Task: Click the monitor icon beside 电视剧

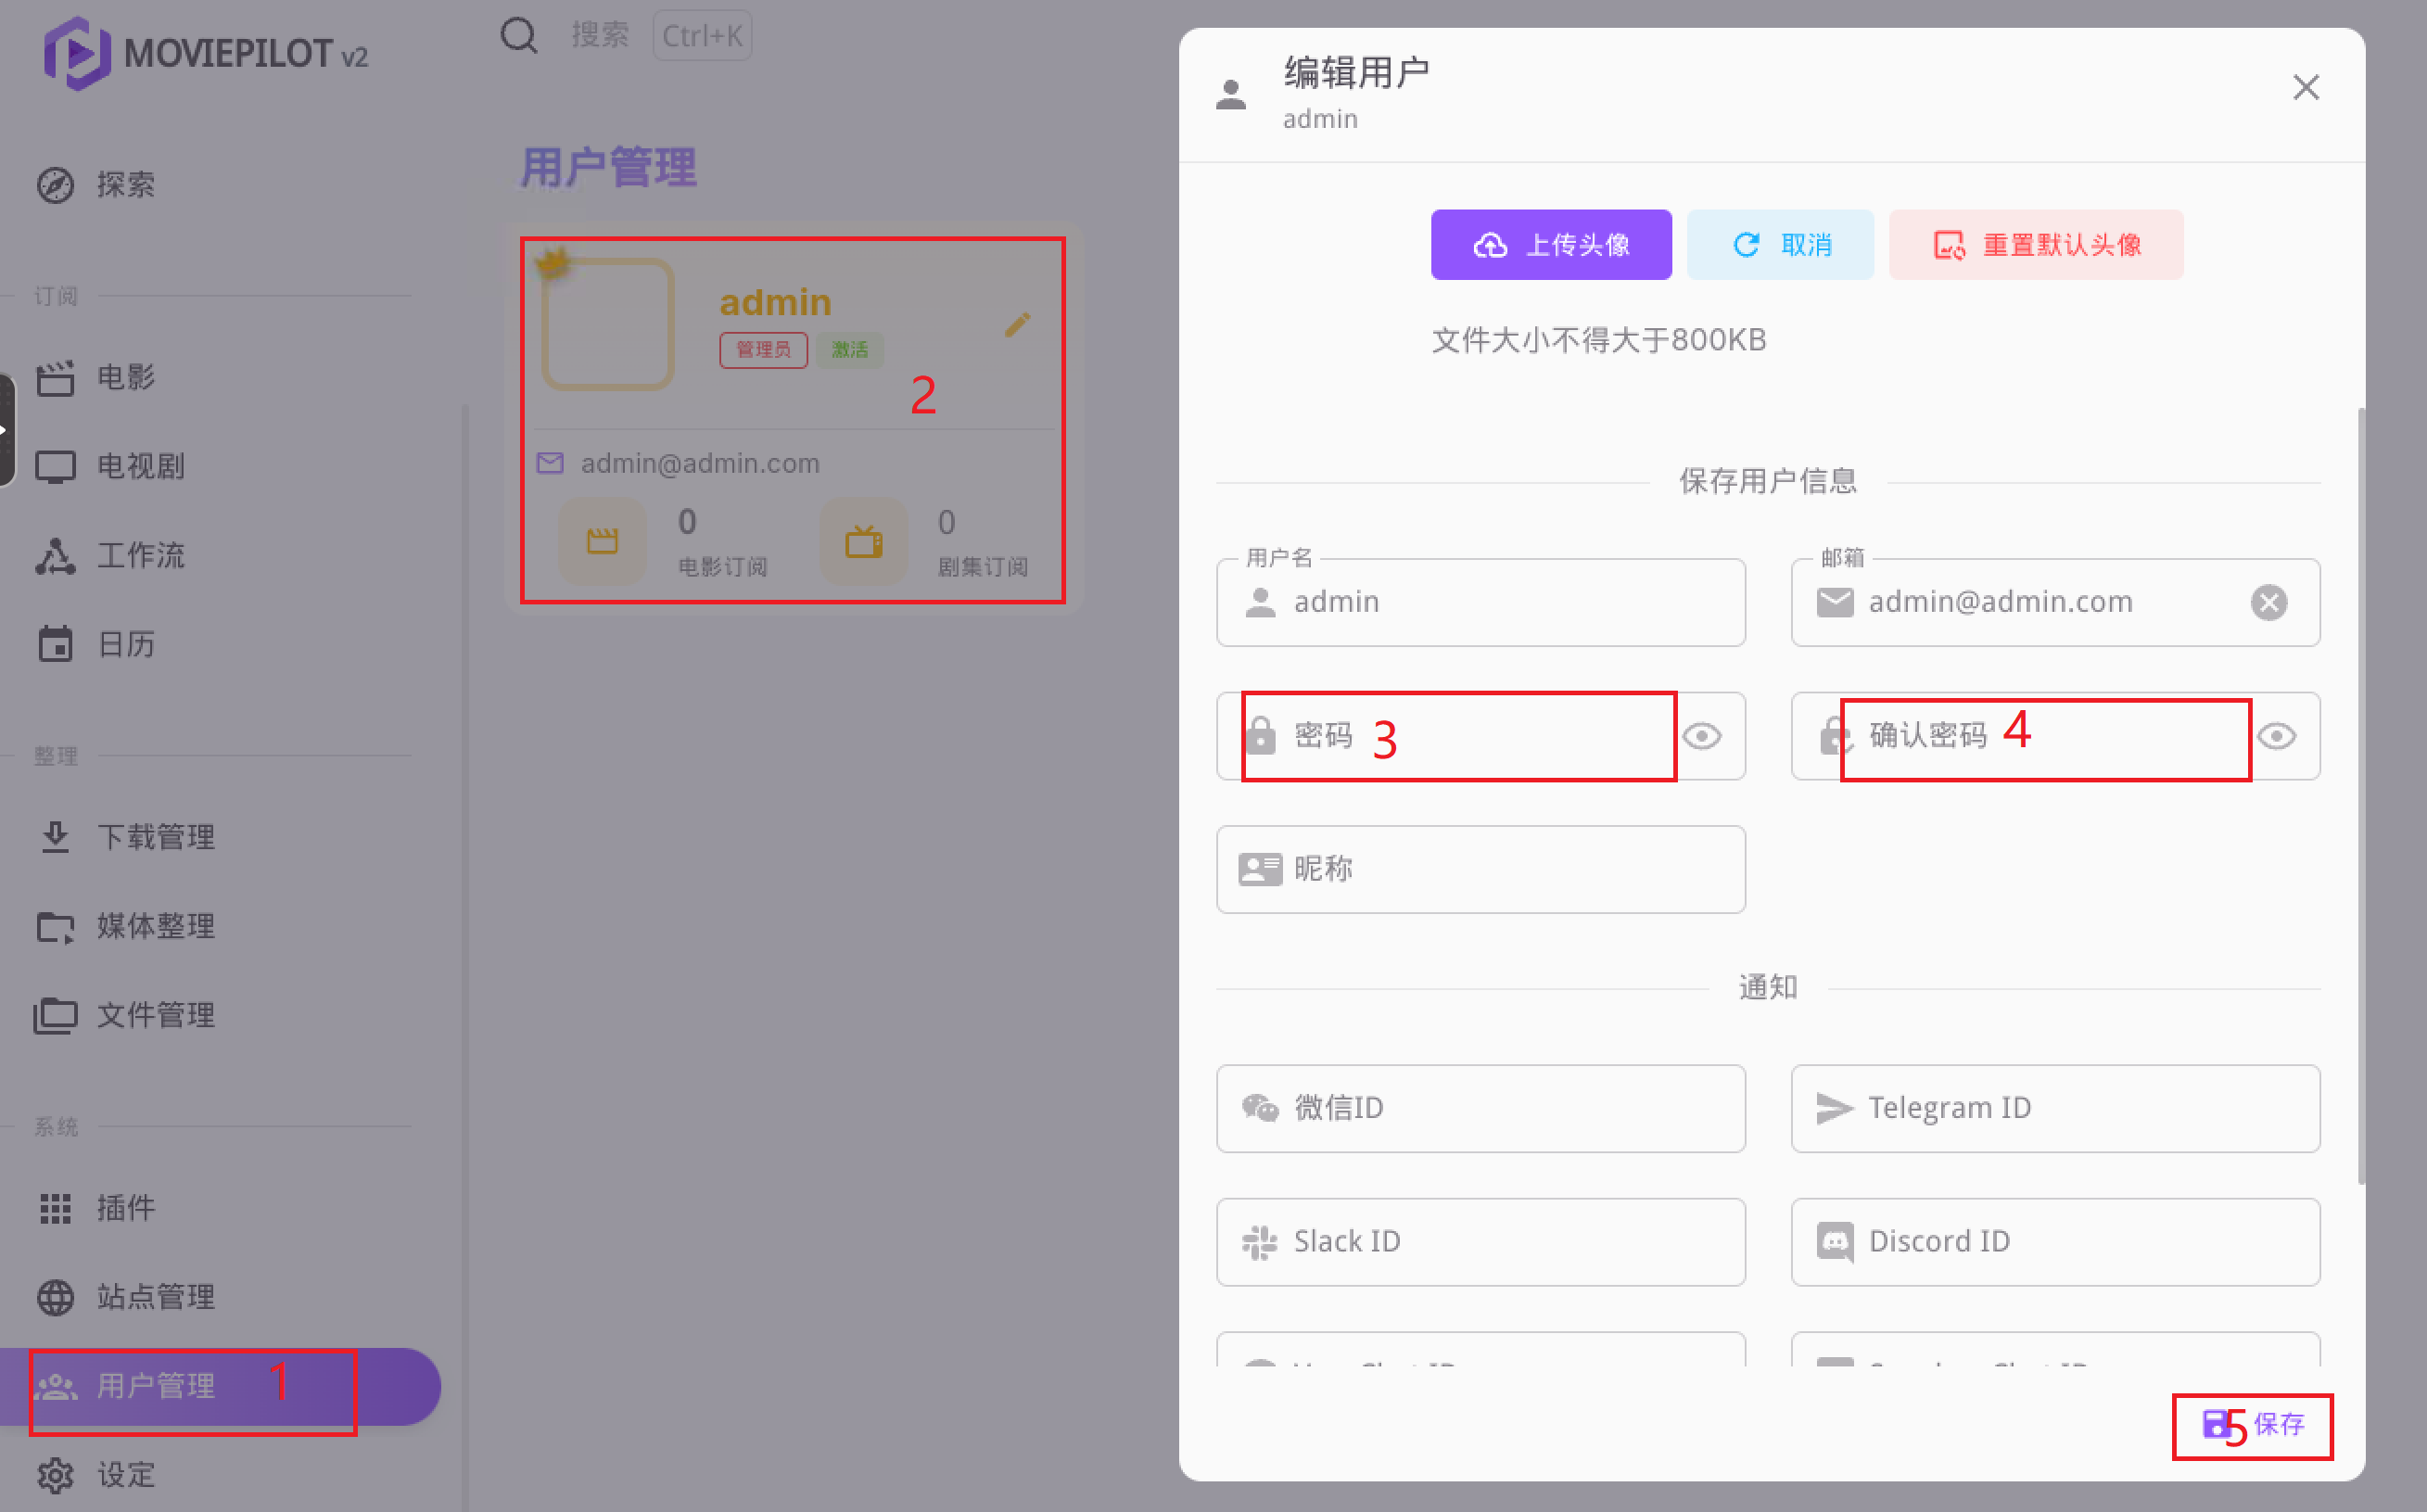Action: point(55,467)
